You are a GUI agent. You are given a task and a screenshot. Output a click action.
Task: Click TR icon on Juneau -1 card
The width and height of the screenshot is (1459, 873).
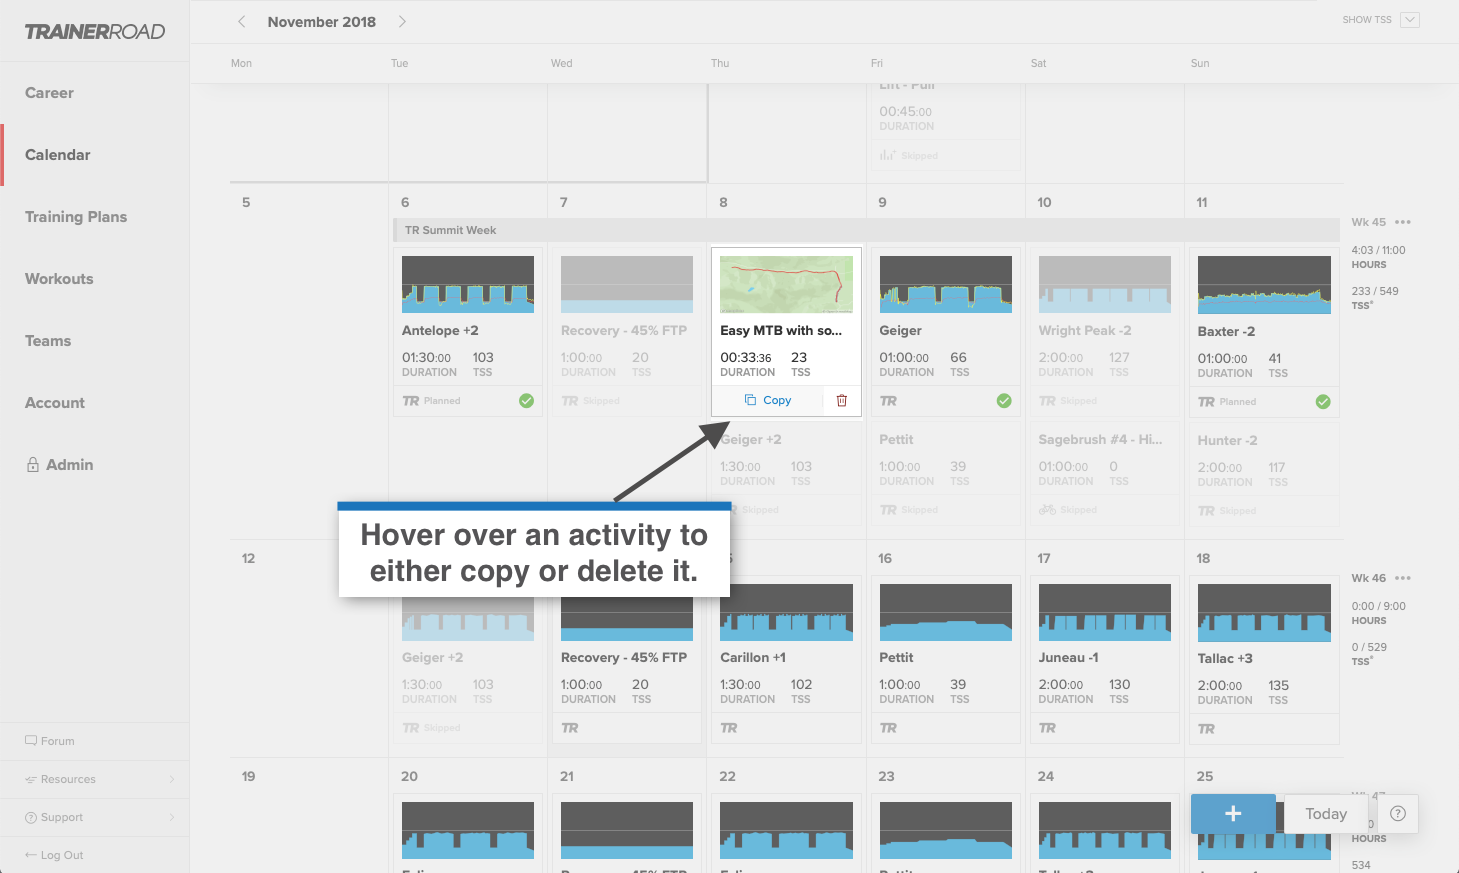(1047, 728)
